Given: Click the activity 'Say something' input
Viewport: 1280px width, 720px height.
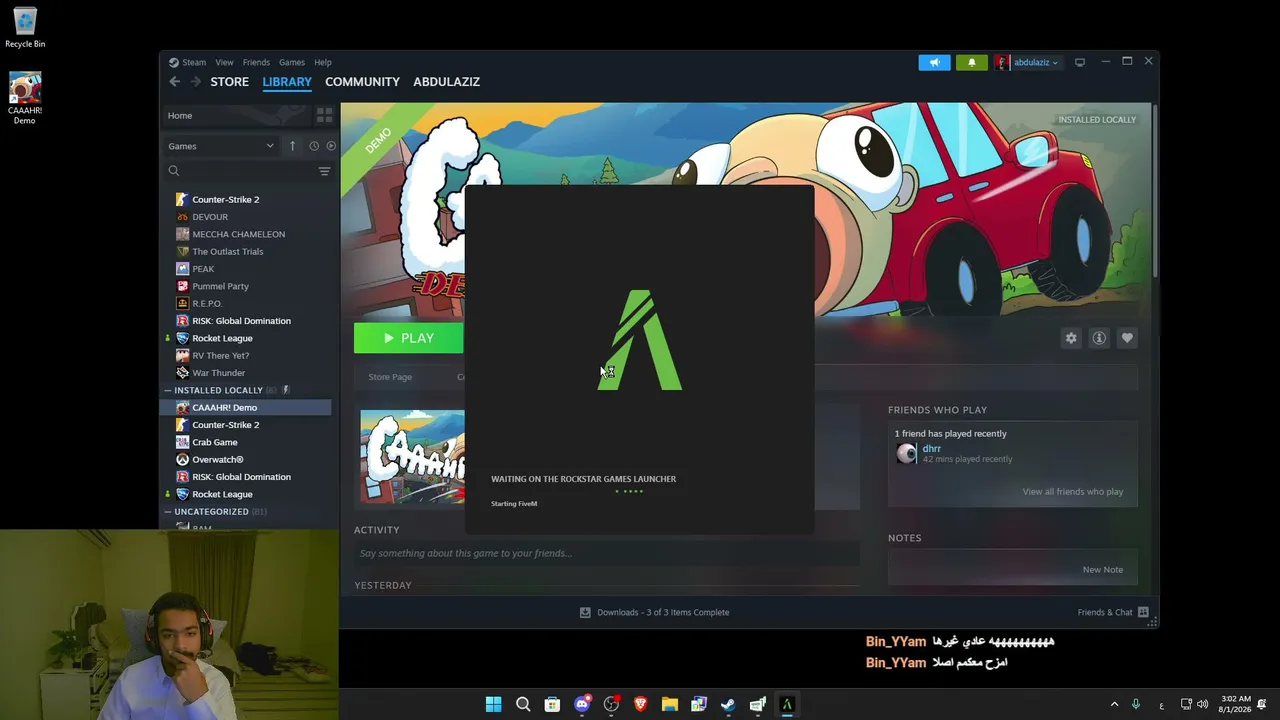Looking at the screenshot, I should point(606,553).
